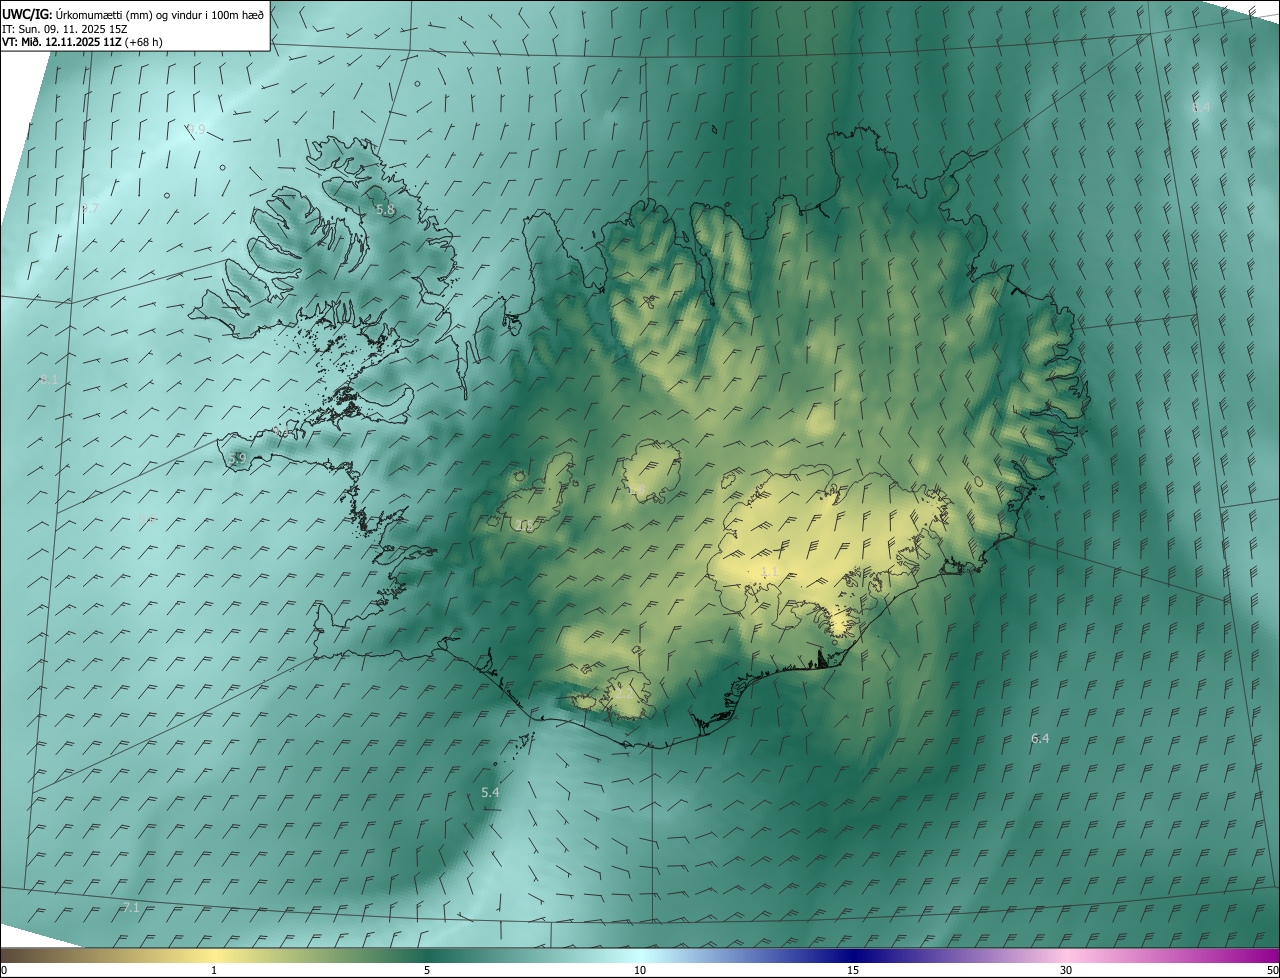The height and width of the screenshot is (978, 1280).
Task: Click the "7.1" value label on the map
Action: click(131, 907)
